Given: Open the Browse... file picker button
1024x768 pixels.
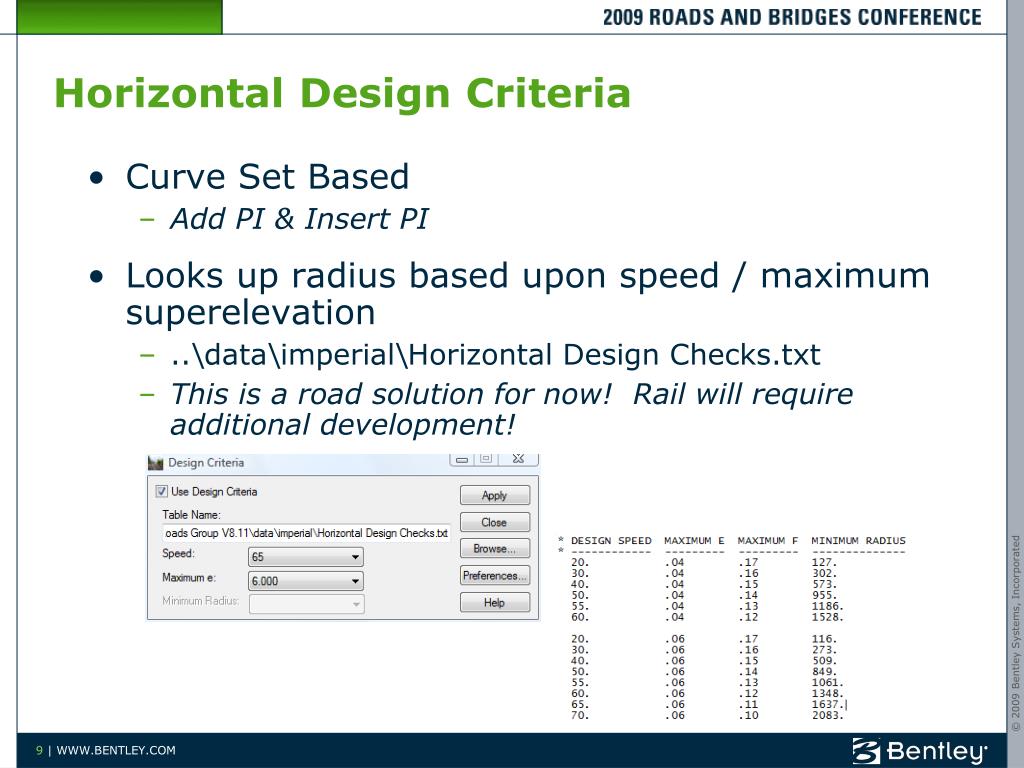Looking at the screenshot, I should (494, 549).
